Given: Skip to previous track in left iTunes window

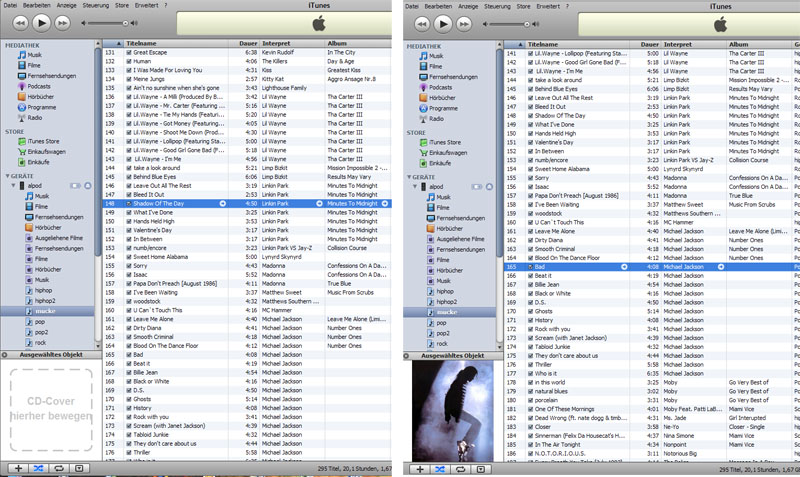Looking at the screenshot, I should point(20,22).
